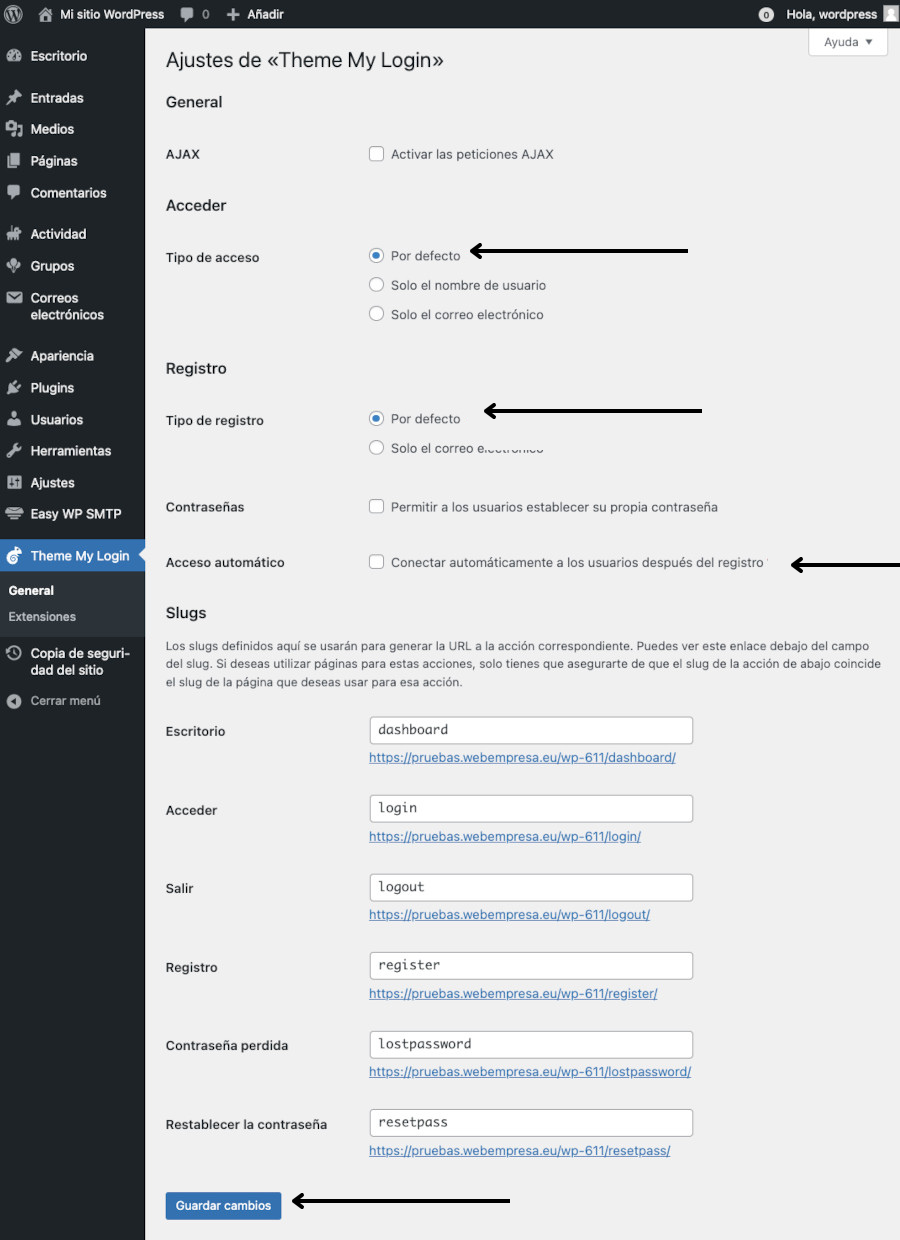Click the Correos electrónicos envelope icon
Viewport: 900px width, 1240px height.
tap(14, 298)
